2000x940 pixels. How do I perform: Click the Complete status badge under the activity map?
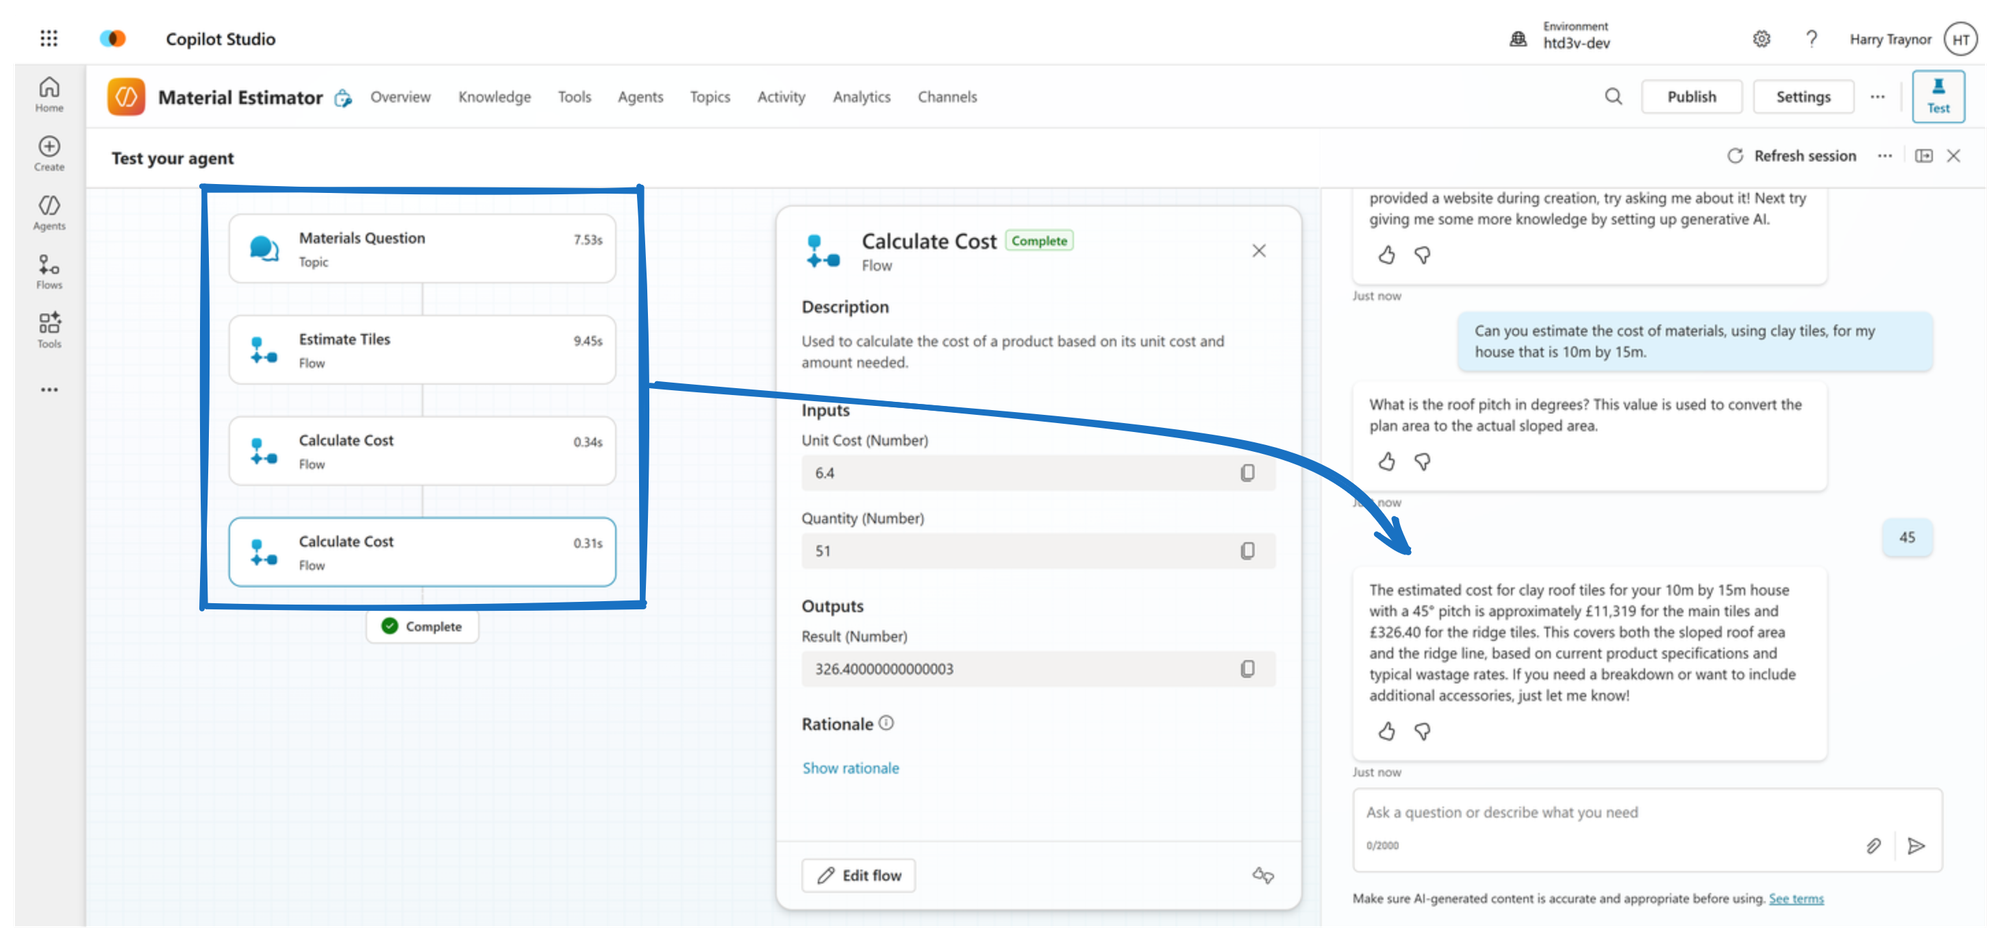pos(422,627)
